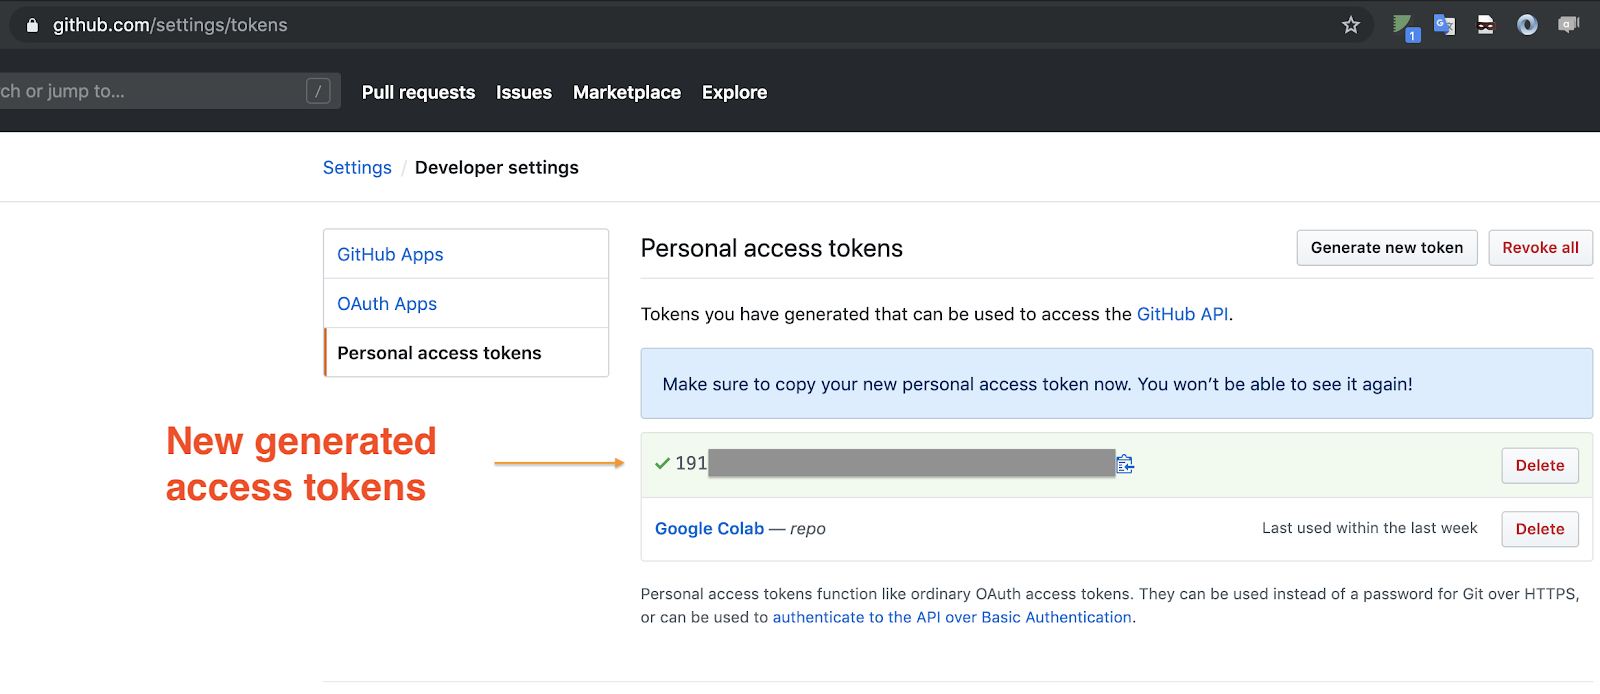Image resolution: width=1600 pixels, height=694 pixels.
Task: Select Personal access tokens sidebar item
Action: click(x=439, y=353)
